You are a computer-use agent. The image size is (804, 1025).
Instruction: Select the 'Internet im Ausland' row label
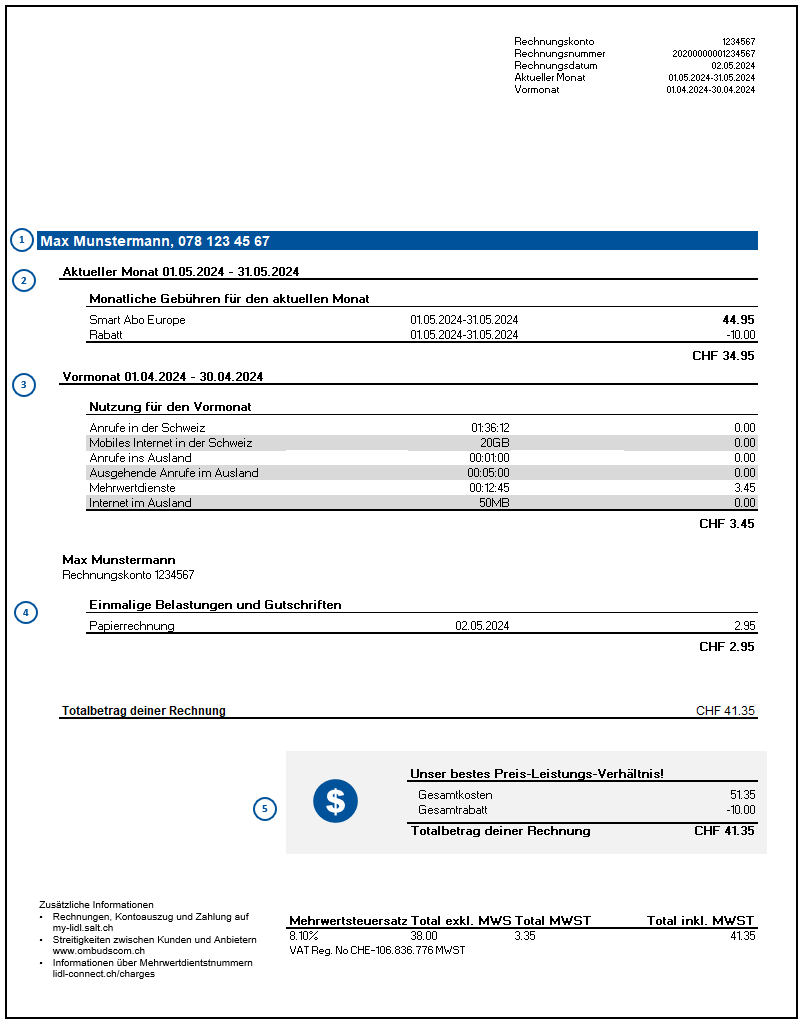point(140,503)
